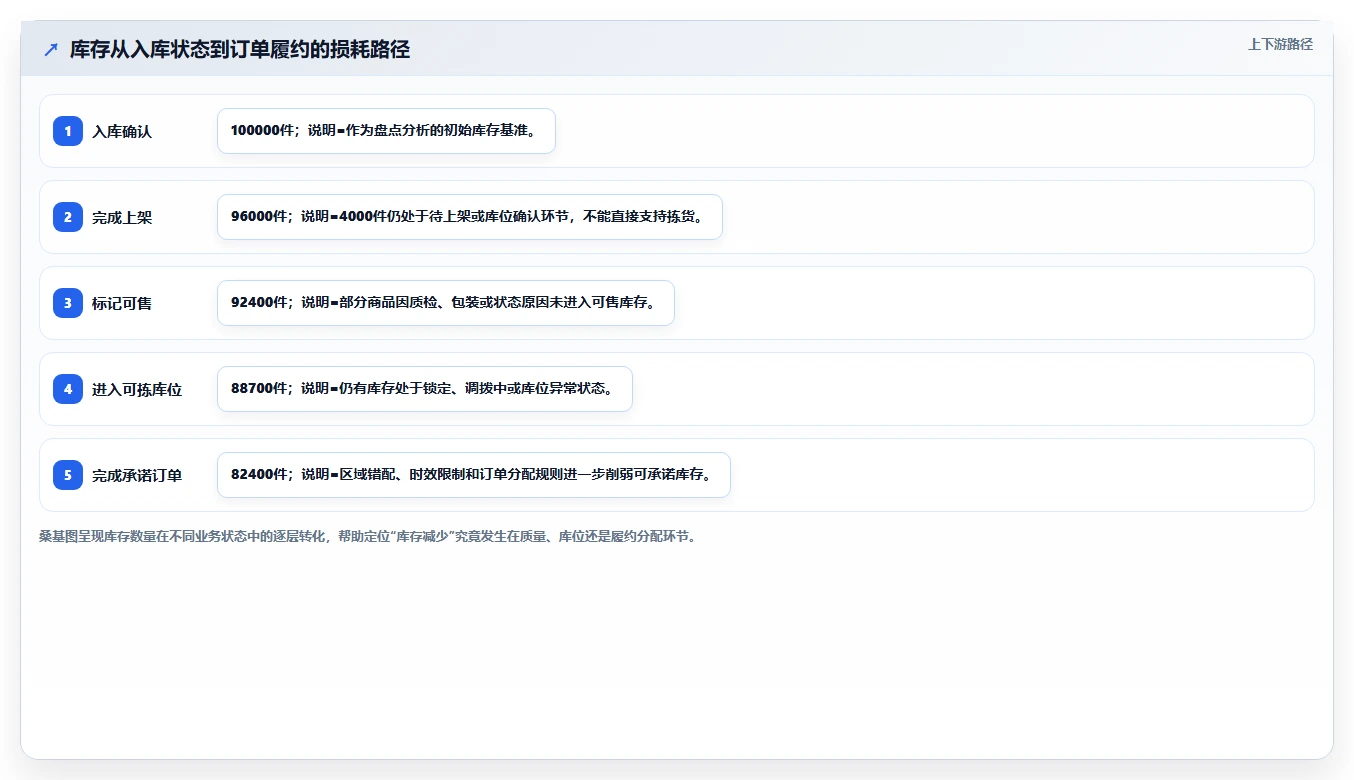Select the 完成上架 stage label
1354x780 pixels.
(122, 217)
